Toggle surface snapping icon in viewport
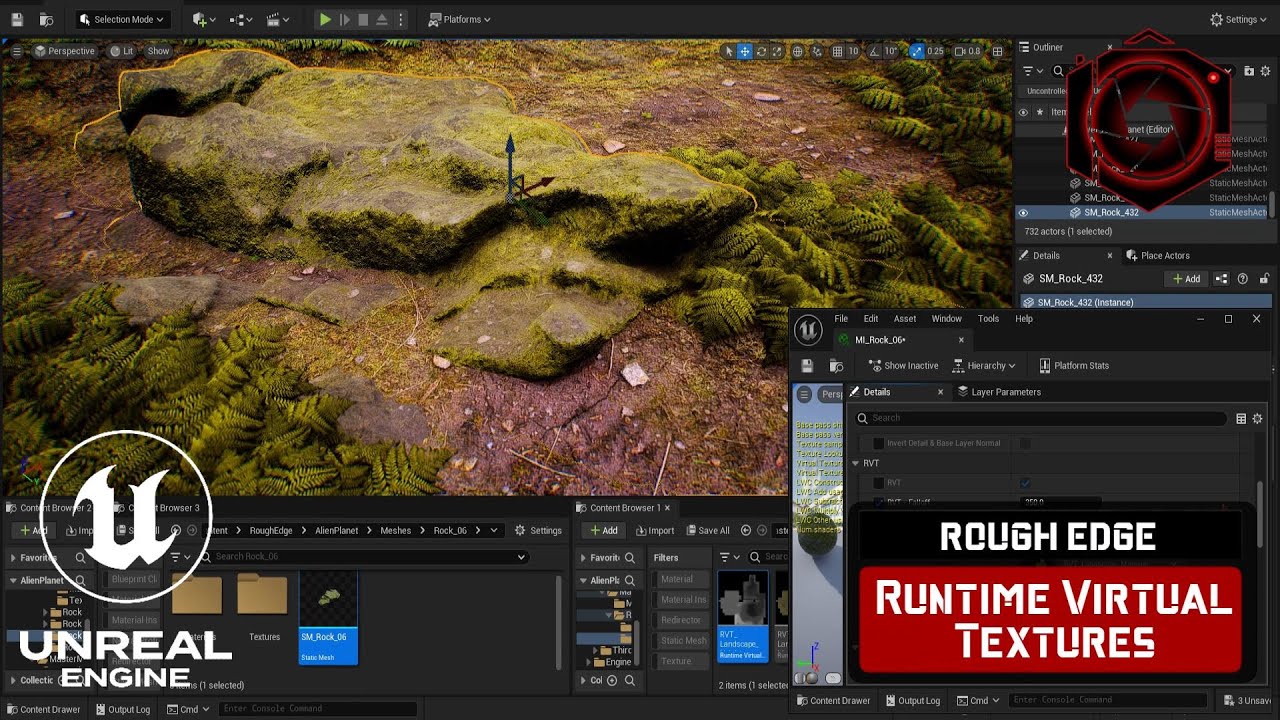 coord(817,51)
